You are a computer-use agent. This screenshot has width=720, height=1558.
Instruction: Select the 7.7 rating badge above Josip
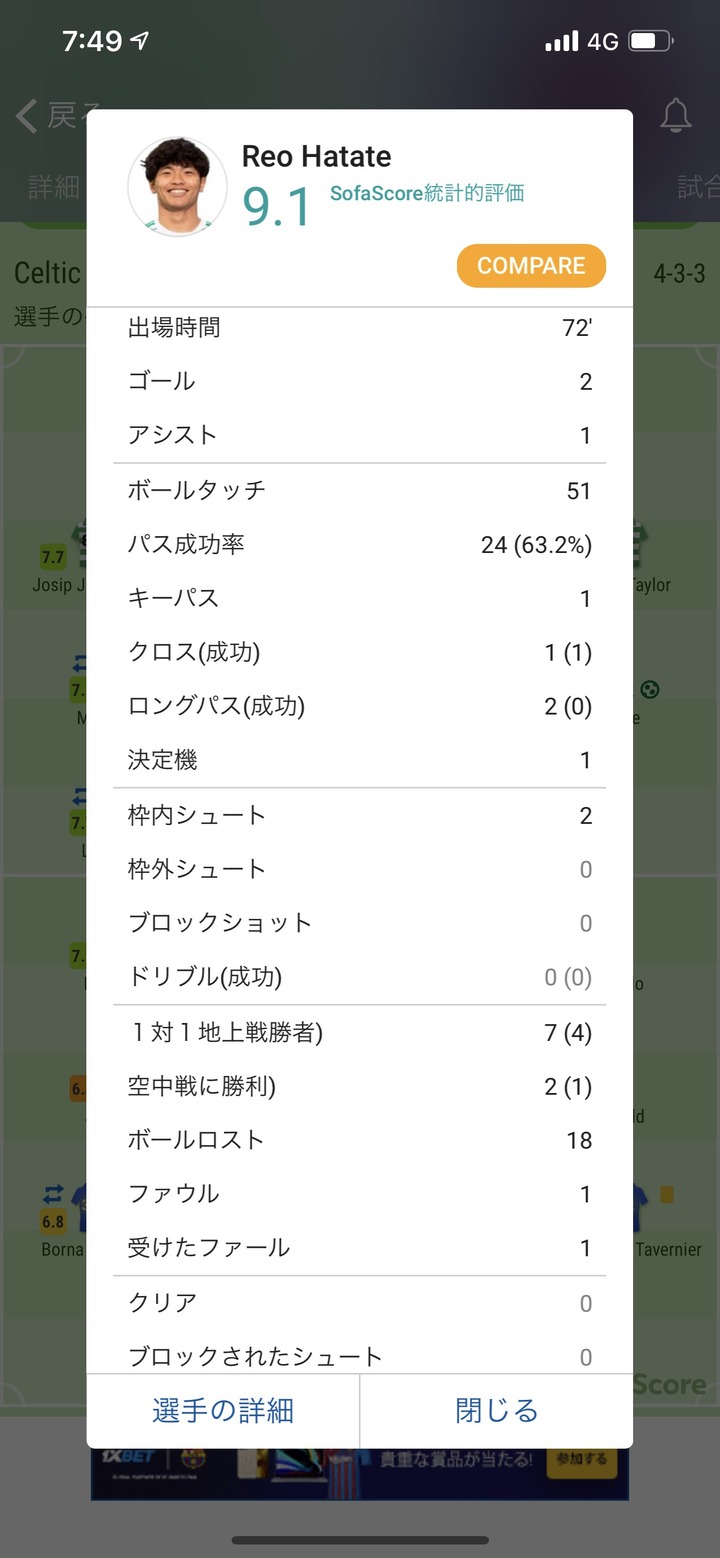[x=52, y=557]
